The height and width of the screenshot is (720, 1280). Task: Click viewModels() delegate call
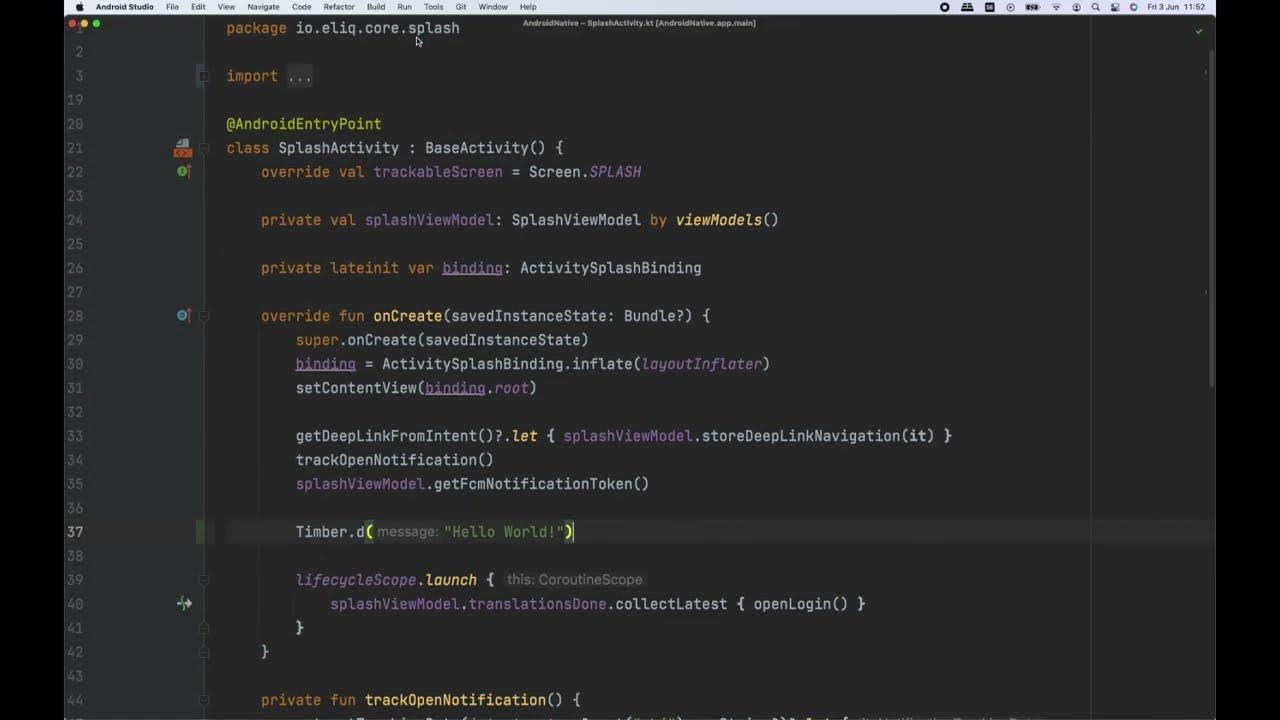click(x=727, y=220)
